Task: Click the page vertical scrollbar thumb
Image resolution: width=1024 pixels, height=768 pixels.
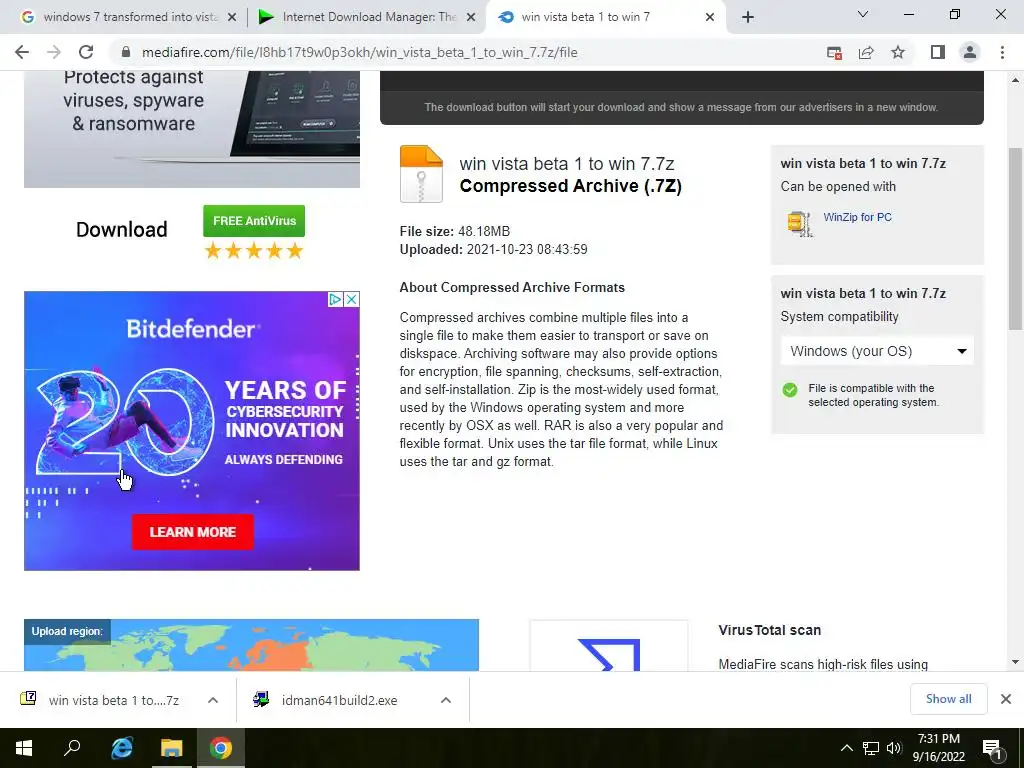Action: [1015, 238]
